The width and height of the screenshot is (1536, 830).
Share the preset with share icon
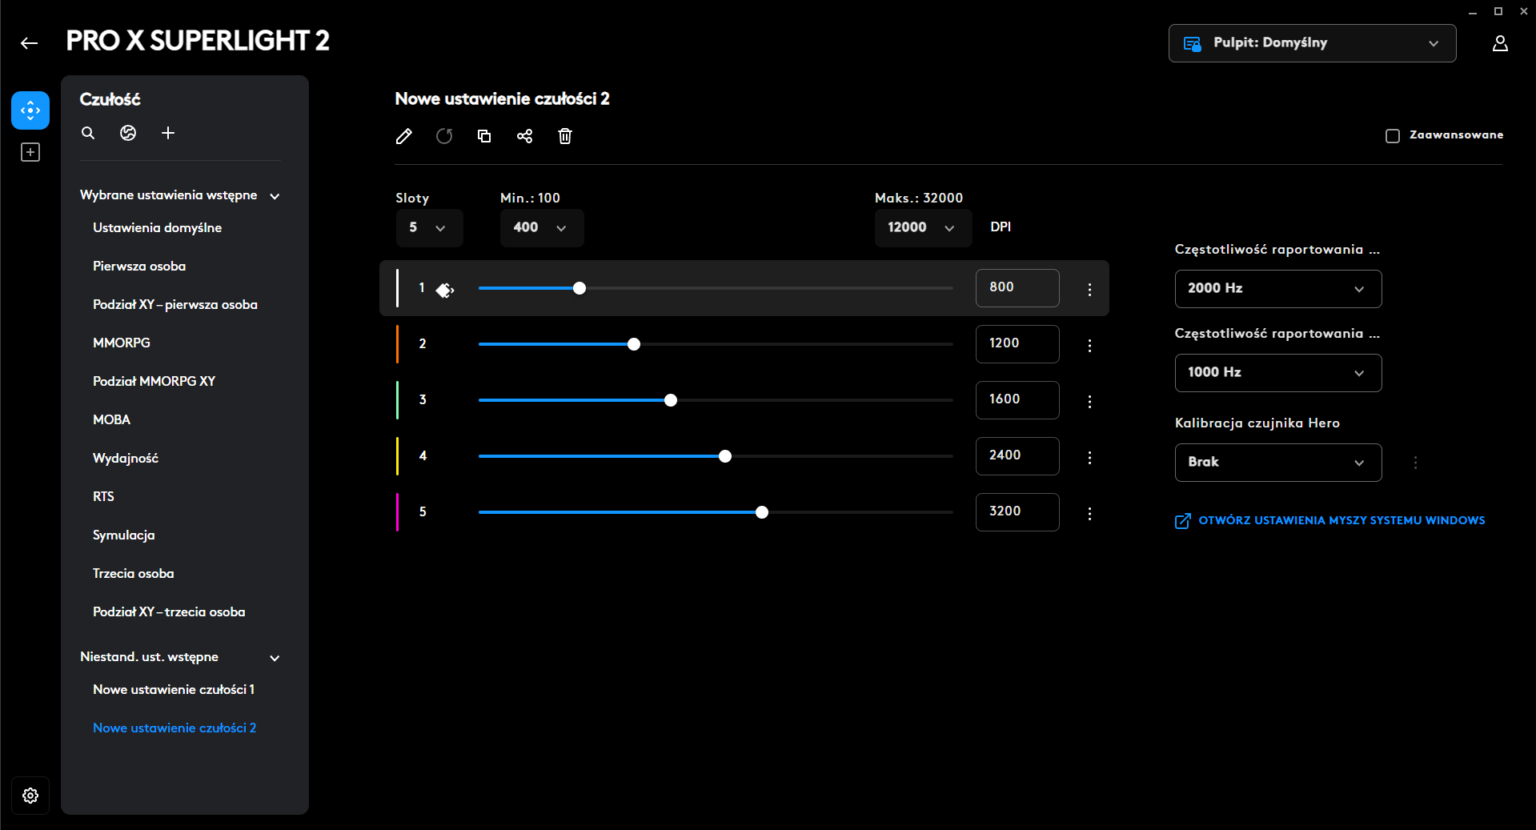tap(525, 136)
